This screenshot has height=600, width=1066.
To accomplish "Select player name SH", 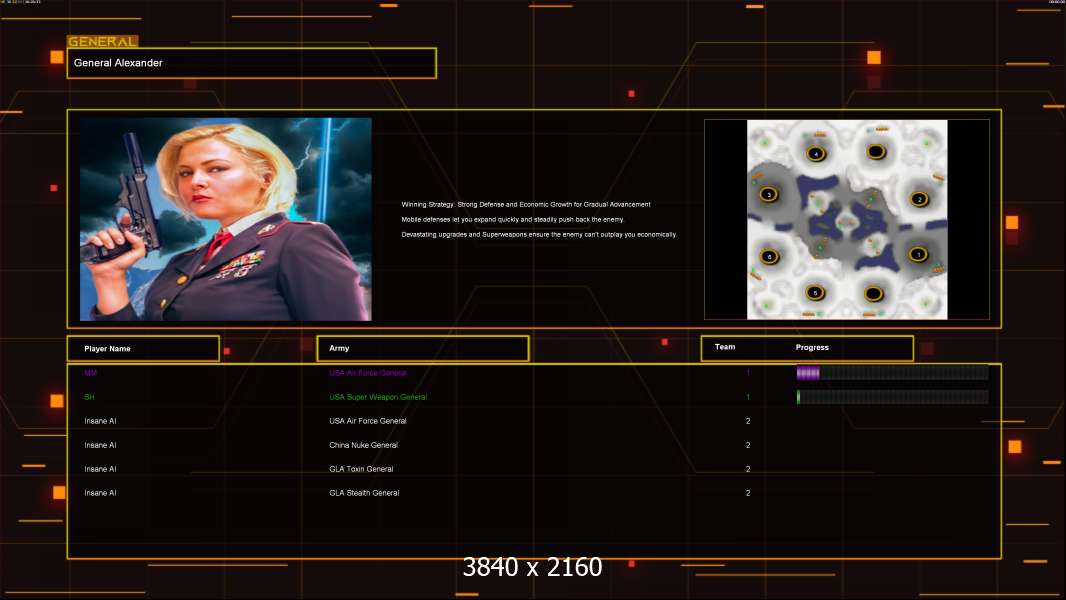I will [x=89, y=397].
